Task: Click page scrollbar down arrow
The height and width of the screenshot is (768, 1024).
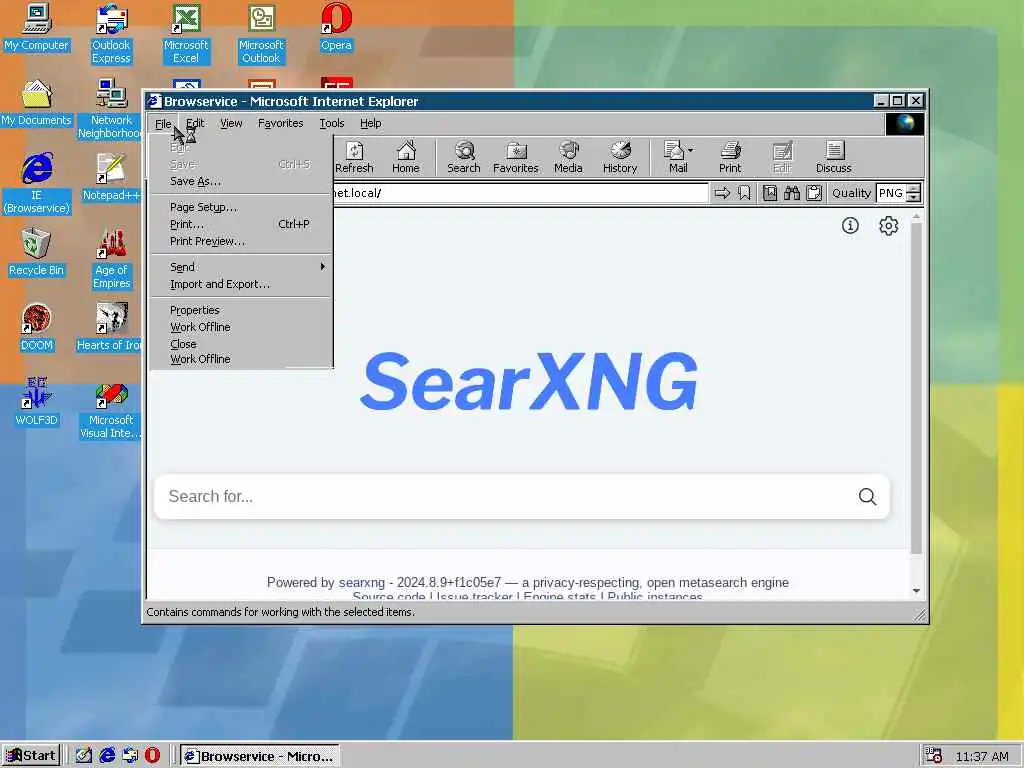Action: [x=916, y=591]
